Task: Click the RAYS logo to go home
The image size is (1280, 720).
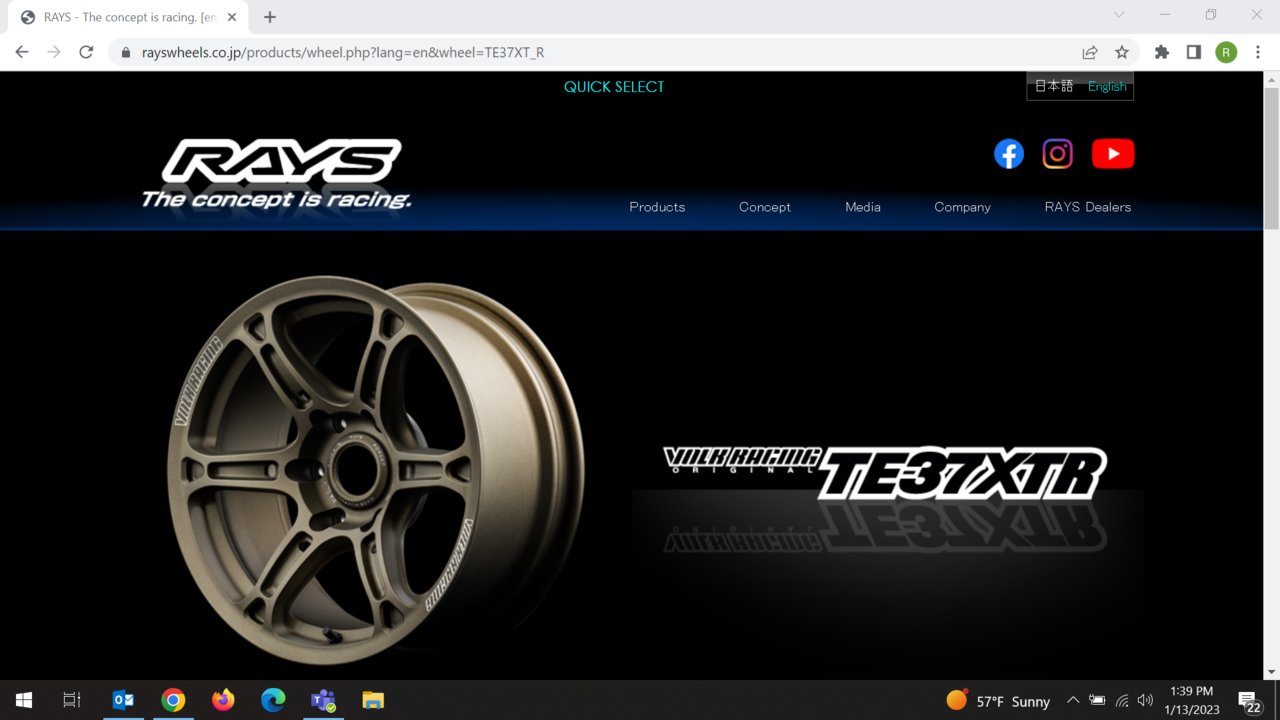Action: 277,173
